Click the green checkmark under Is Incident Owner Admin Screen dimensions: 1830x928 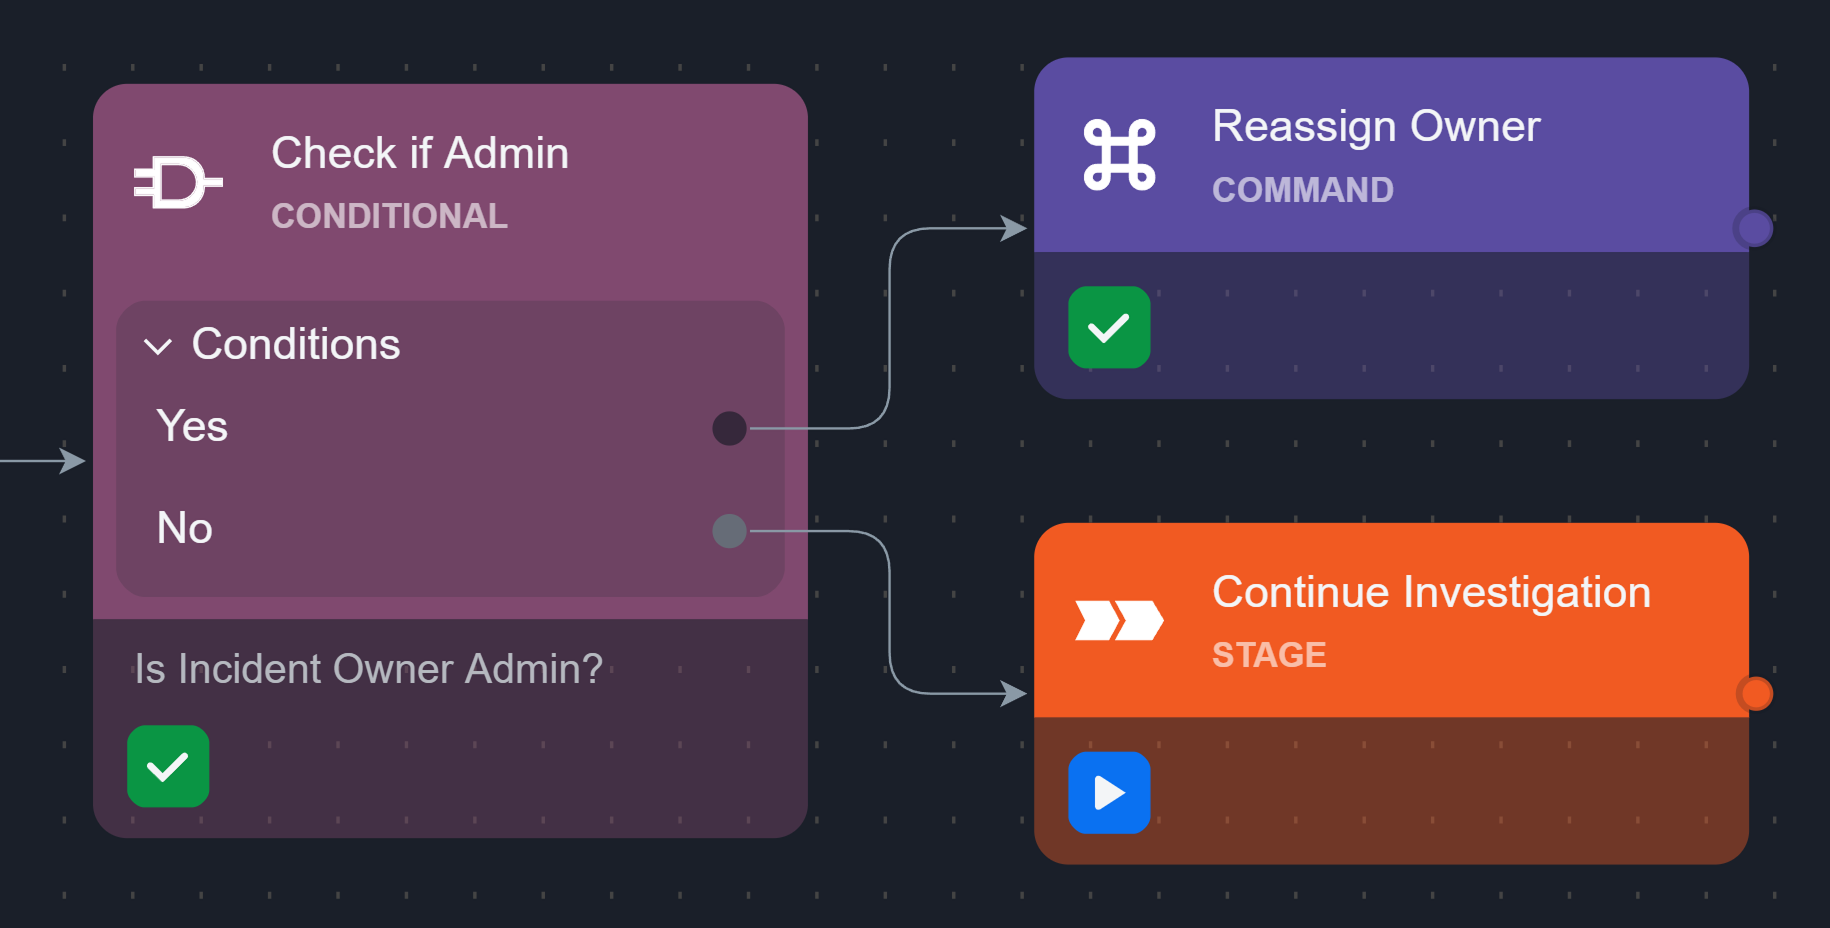tap(168, 767)
